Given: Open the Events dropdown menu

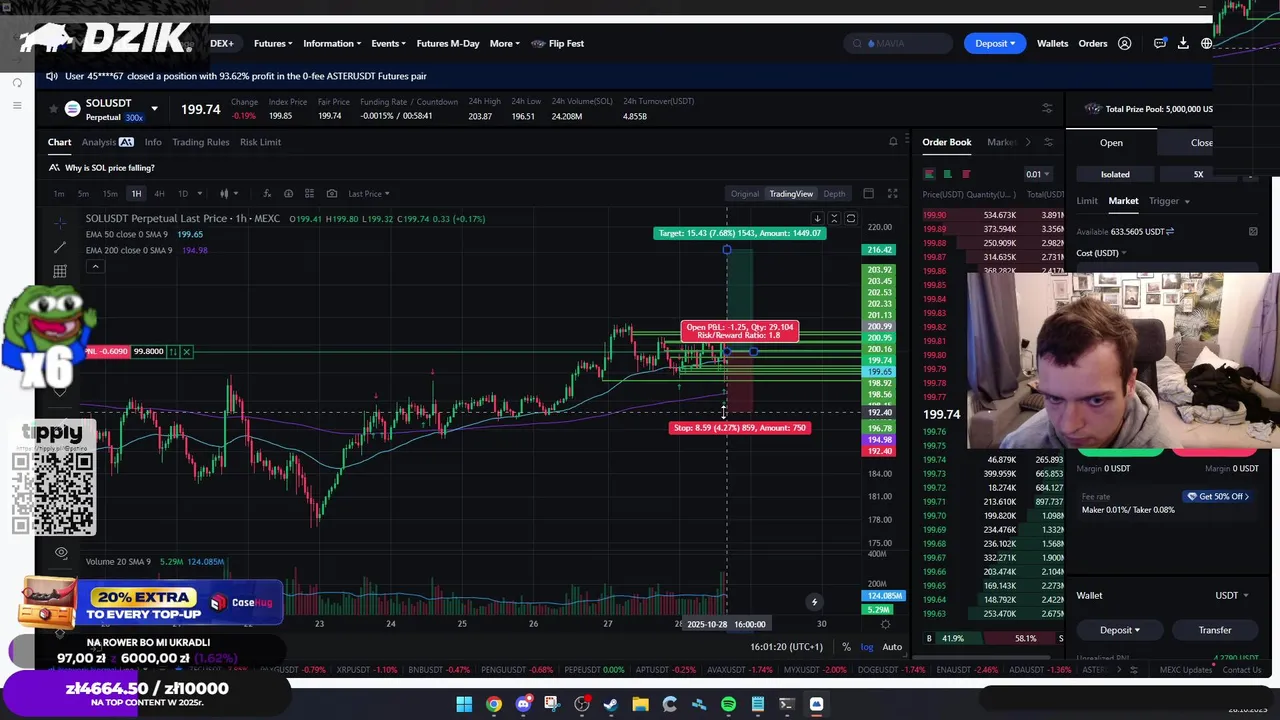Looking at the screenshot, I should pos(388,43).
